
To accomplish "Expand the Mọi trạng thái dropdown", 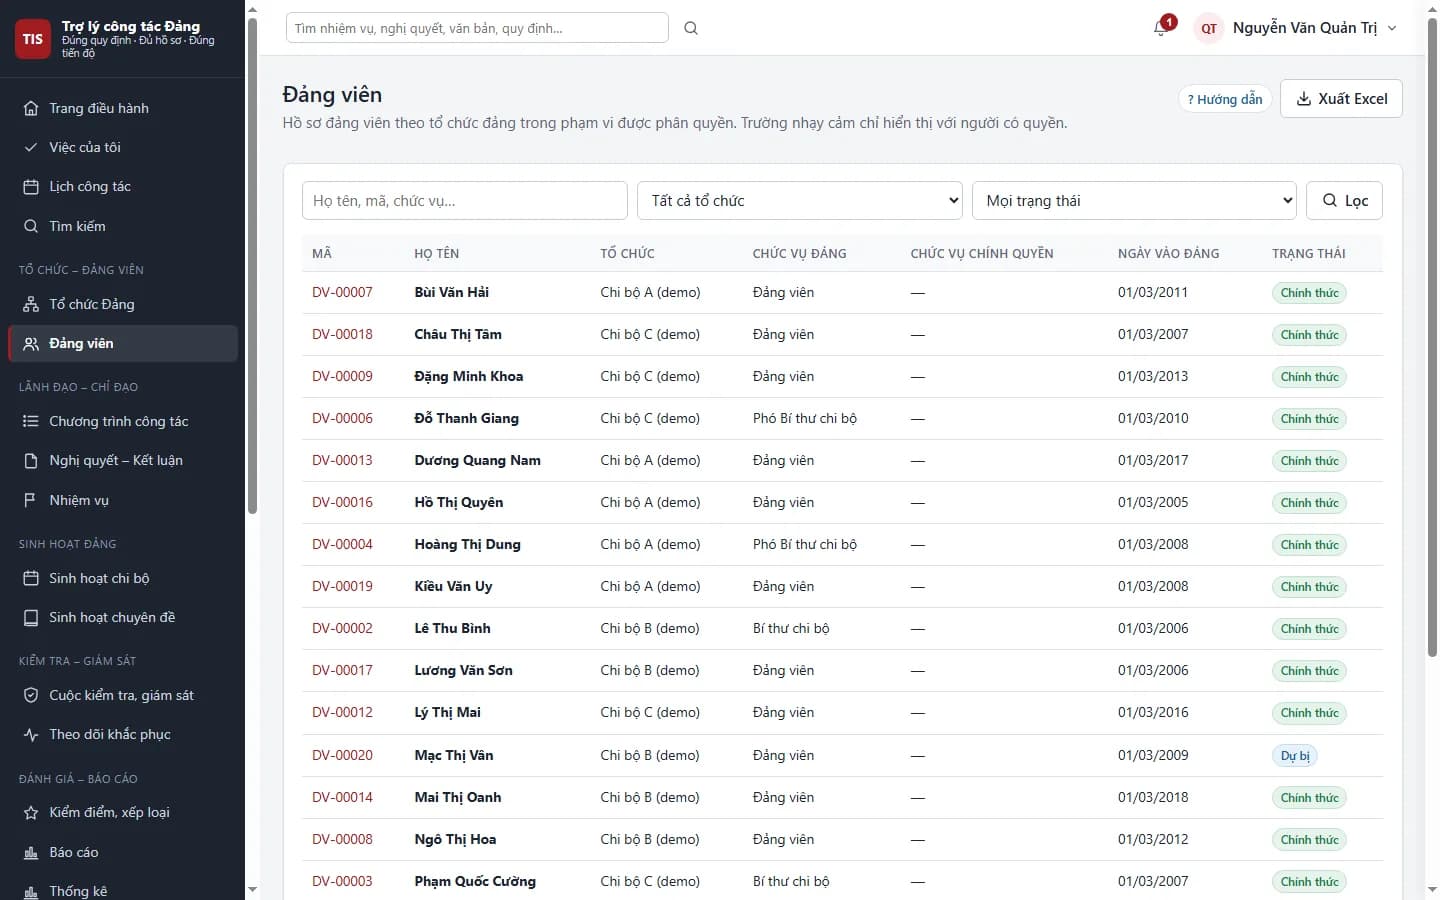I will point(1134,200).
